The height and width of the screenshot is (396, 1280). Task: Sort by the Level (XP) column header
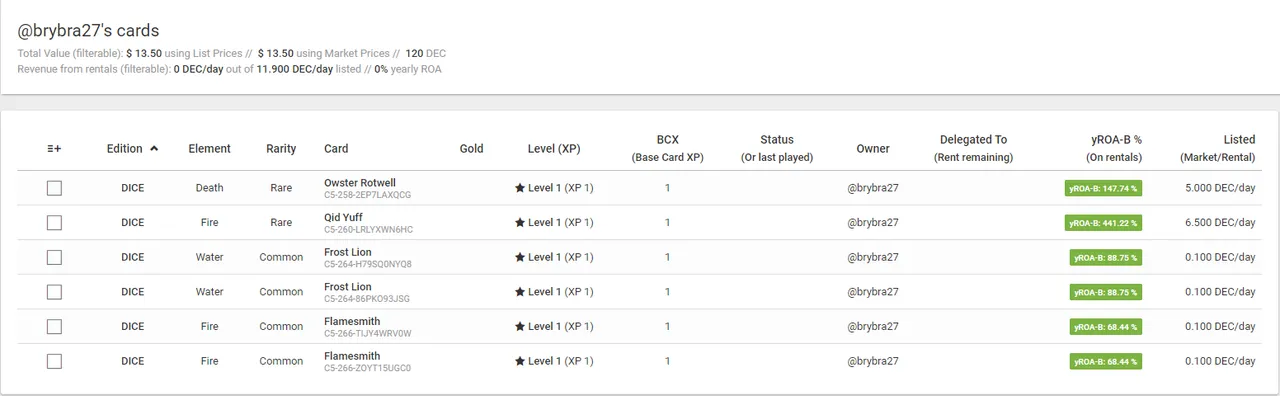click(x=554, y=148)
